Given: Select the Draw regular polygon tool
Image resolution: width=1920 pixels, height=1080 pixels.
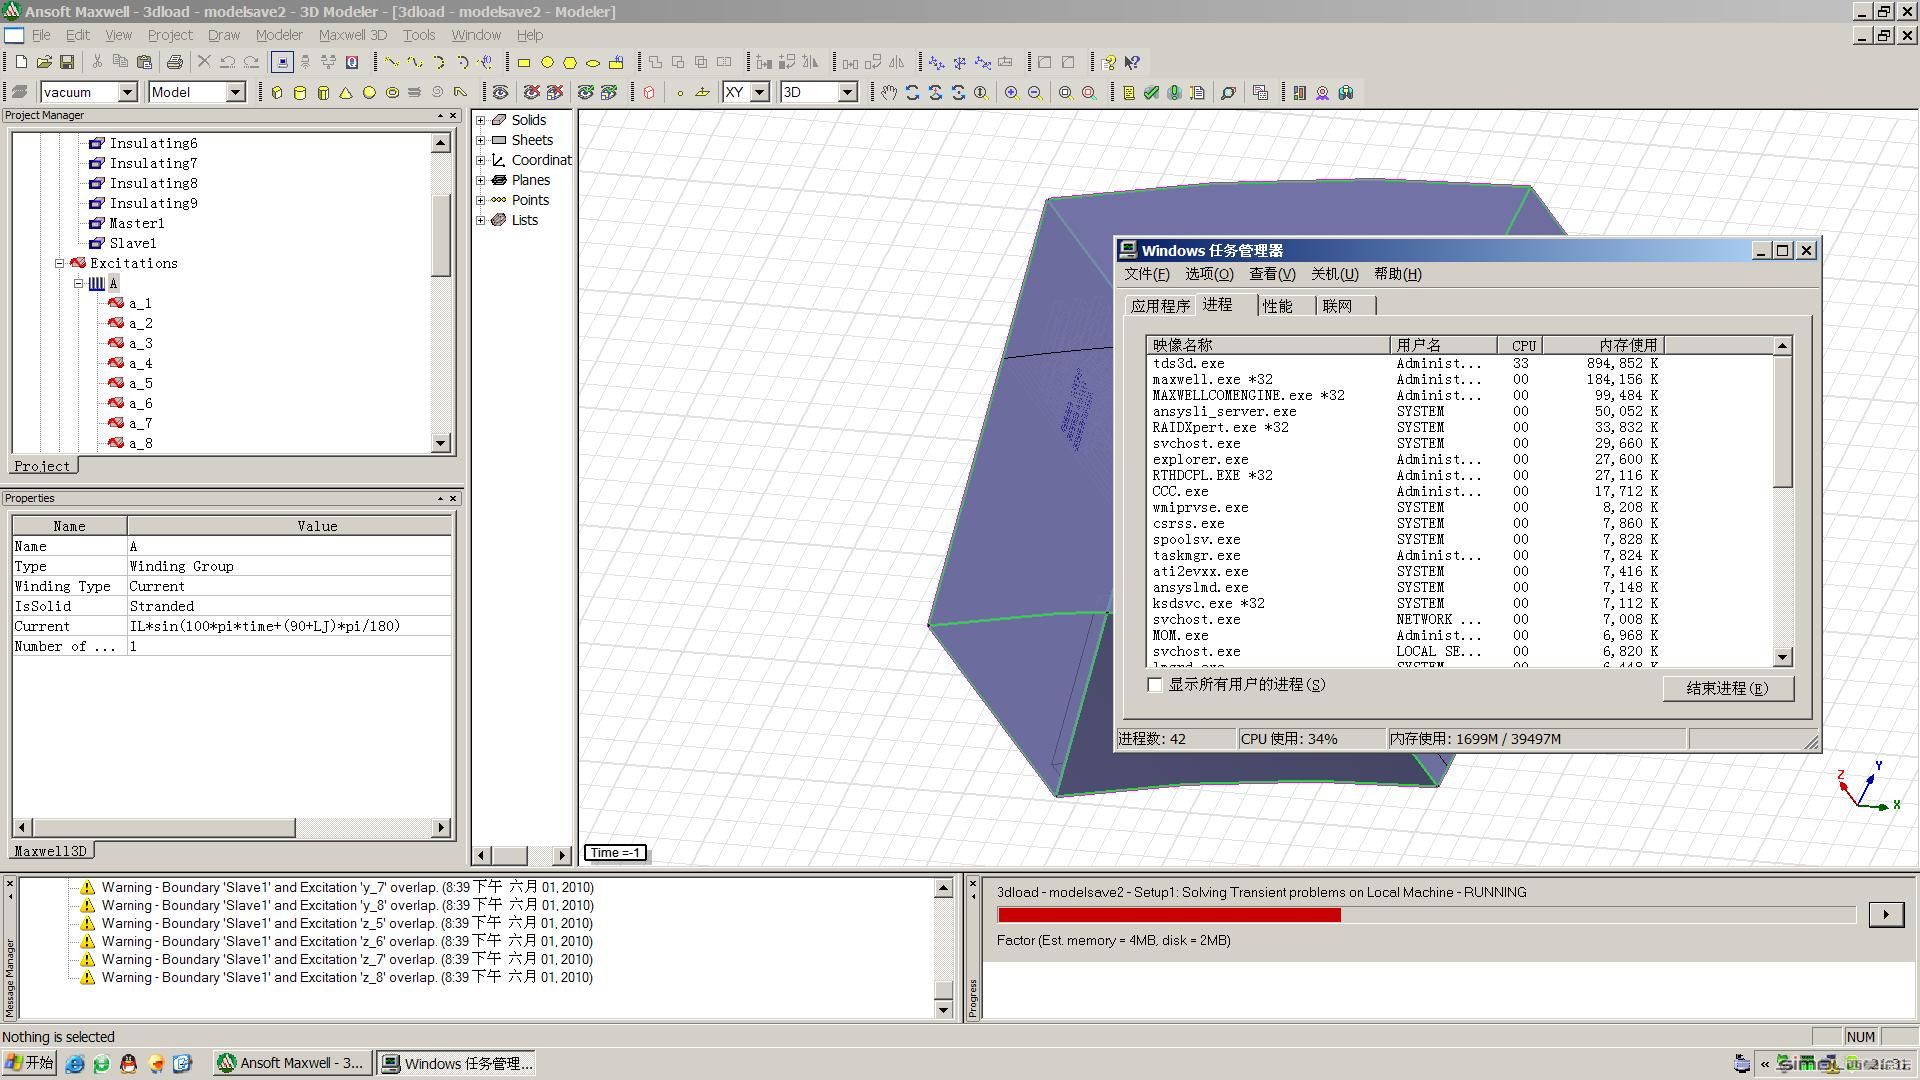Looking at the screenshot, I should [x=570, y=62].
